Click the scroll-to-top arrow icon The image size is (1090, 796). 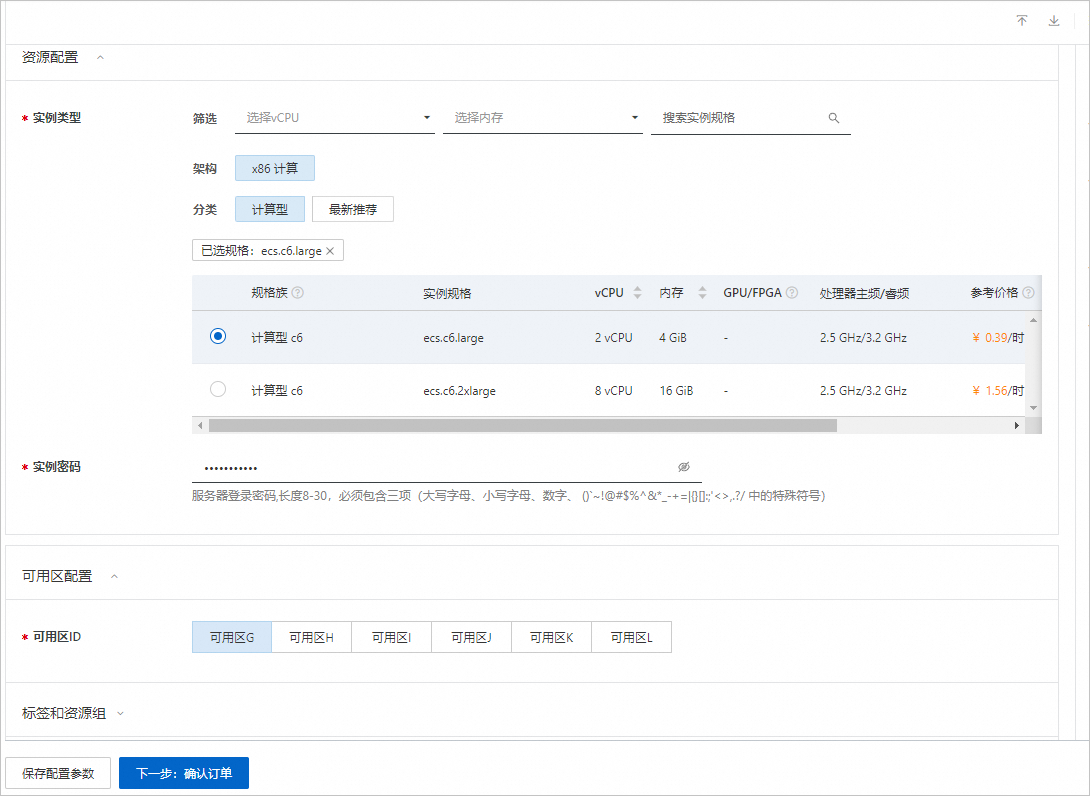pyautogui.click(x=1022, y=20)
